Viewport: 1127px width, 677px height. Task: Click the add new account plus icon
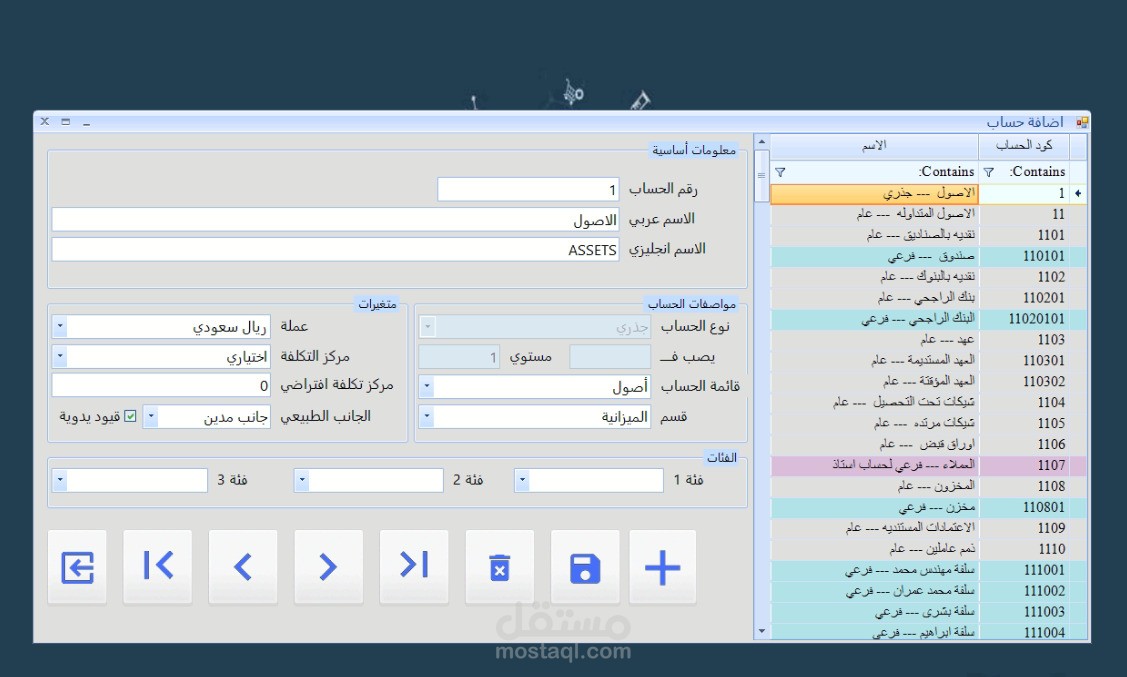pos(662,567)
